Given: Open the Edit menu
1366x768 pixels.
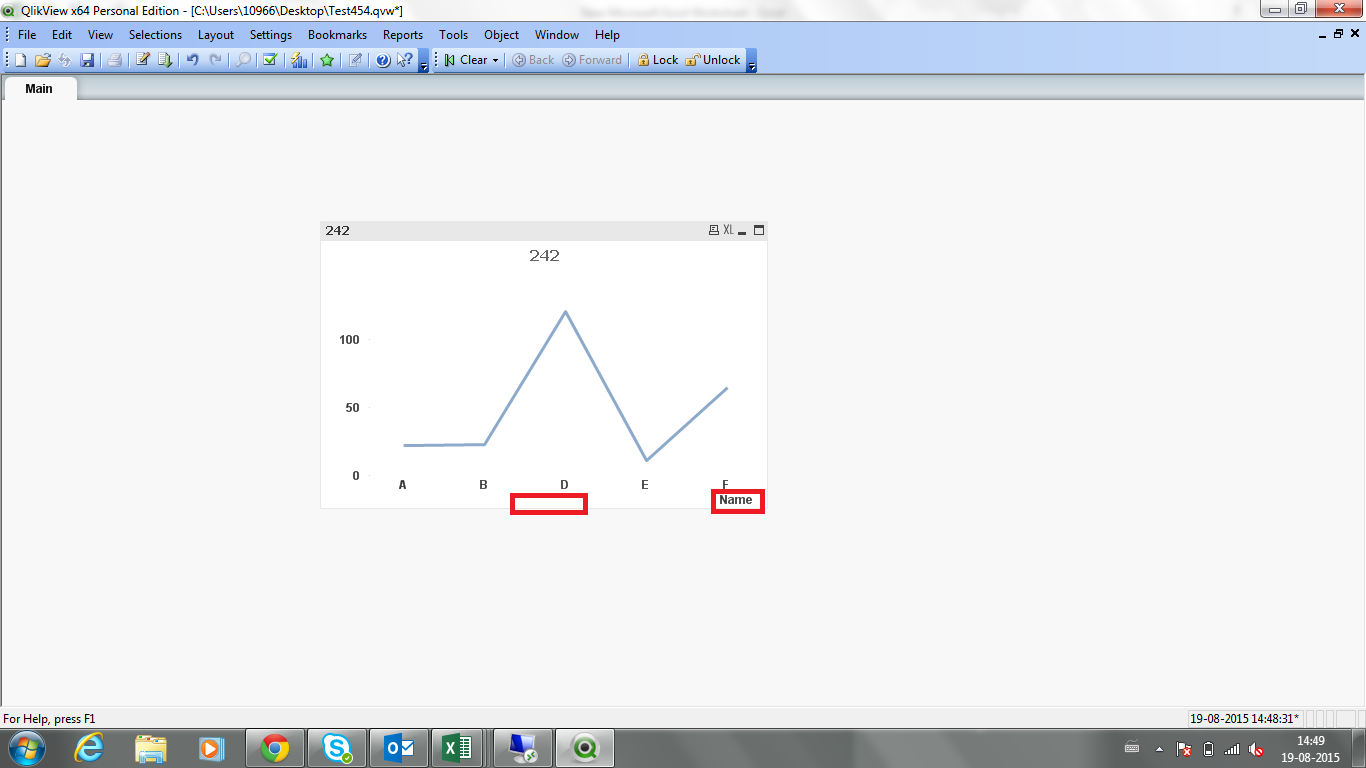Looking at the screenshot, I should click(x=62, y=34).
